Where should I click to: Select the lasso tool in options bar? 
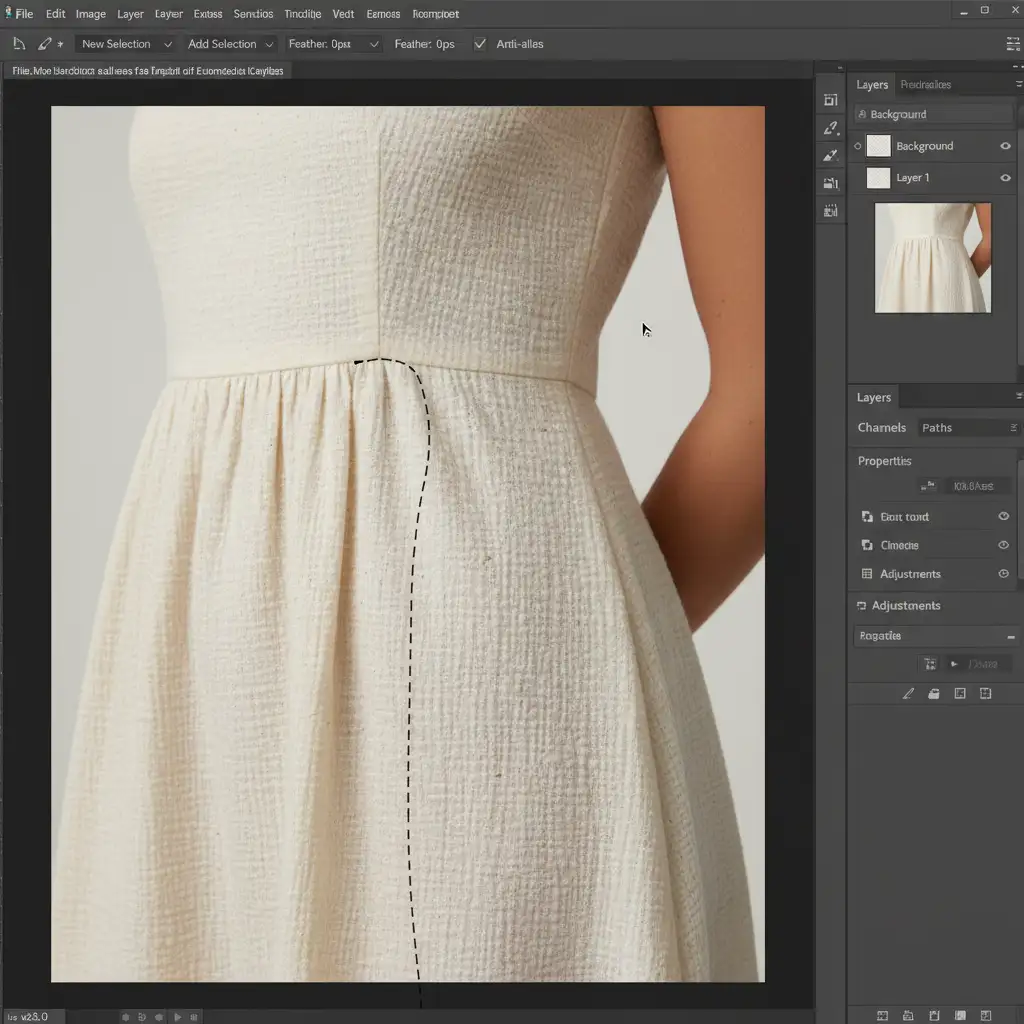coord(19,44)
